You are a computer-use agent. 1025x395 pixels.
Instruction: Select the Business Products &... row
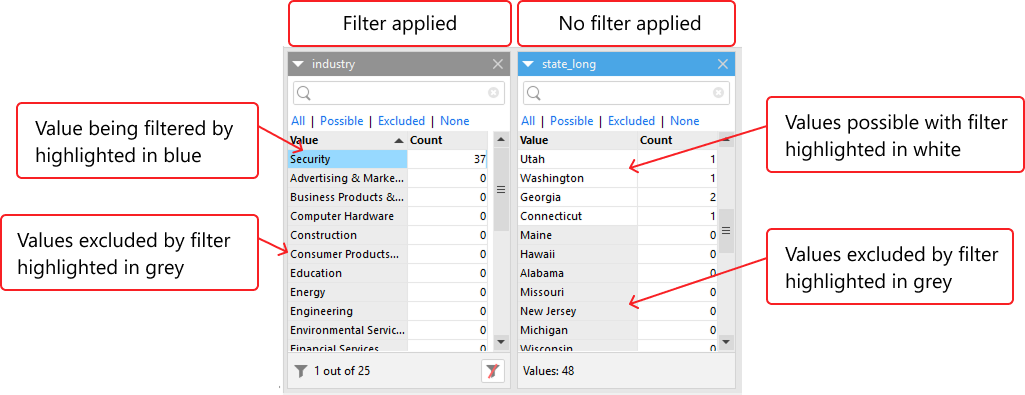point(348,197)
